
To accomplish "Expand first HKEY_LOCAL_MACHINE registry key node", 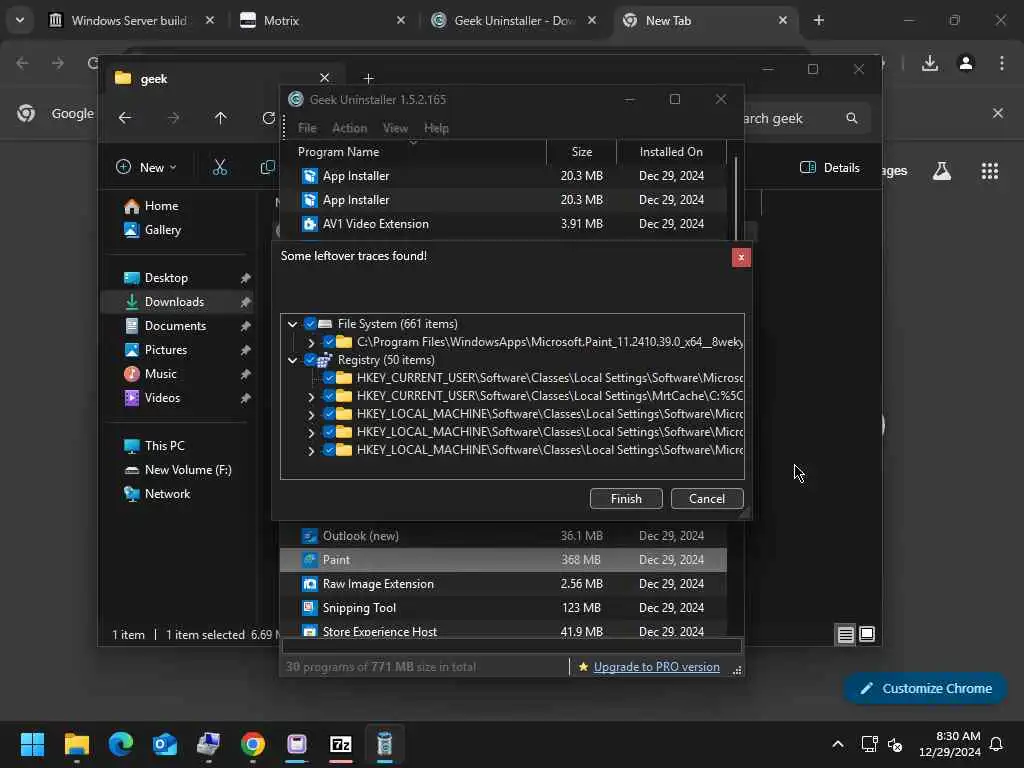I will tap(311, 414).
